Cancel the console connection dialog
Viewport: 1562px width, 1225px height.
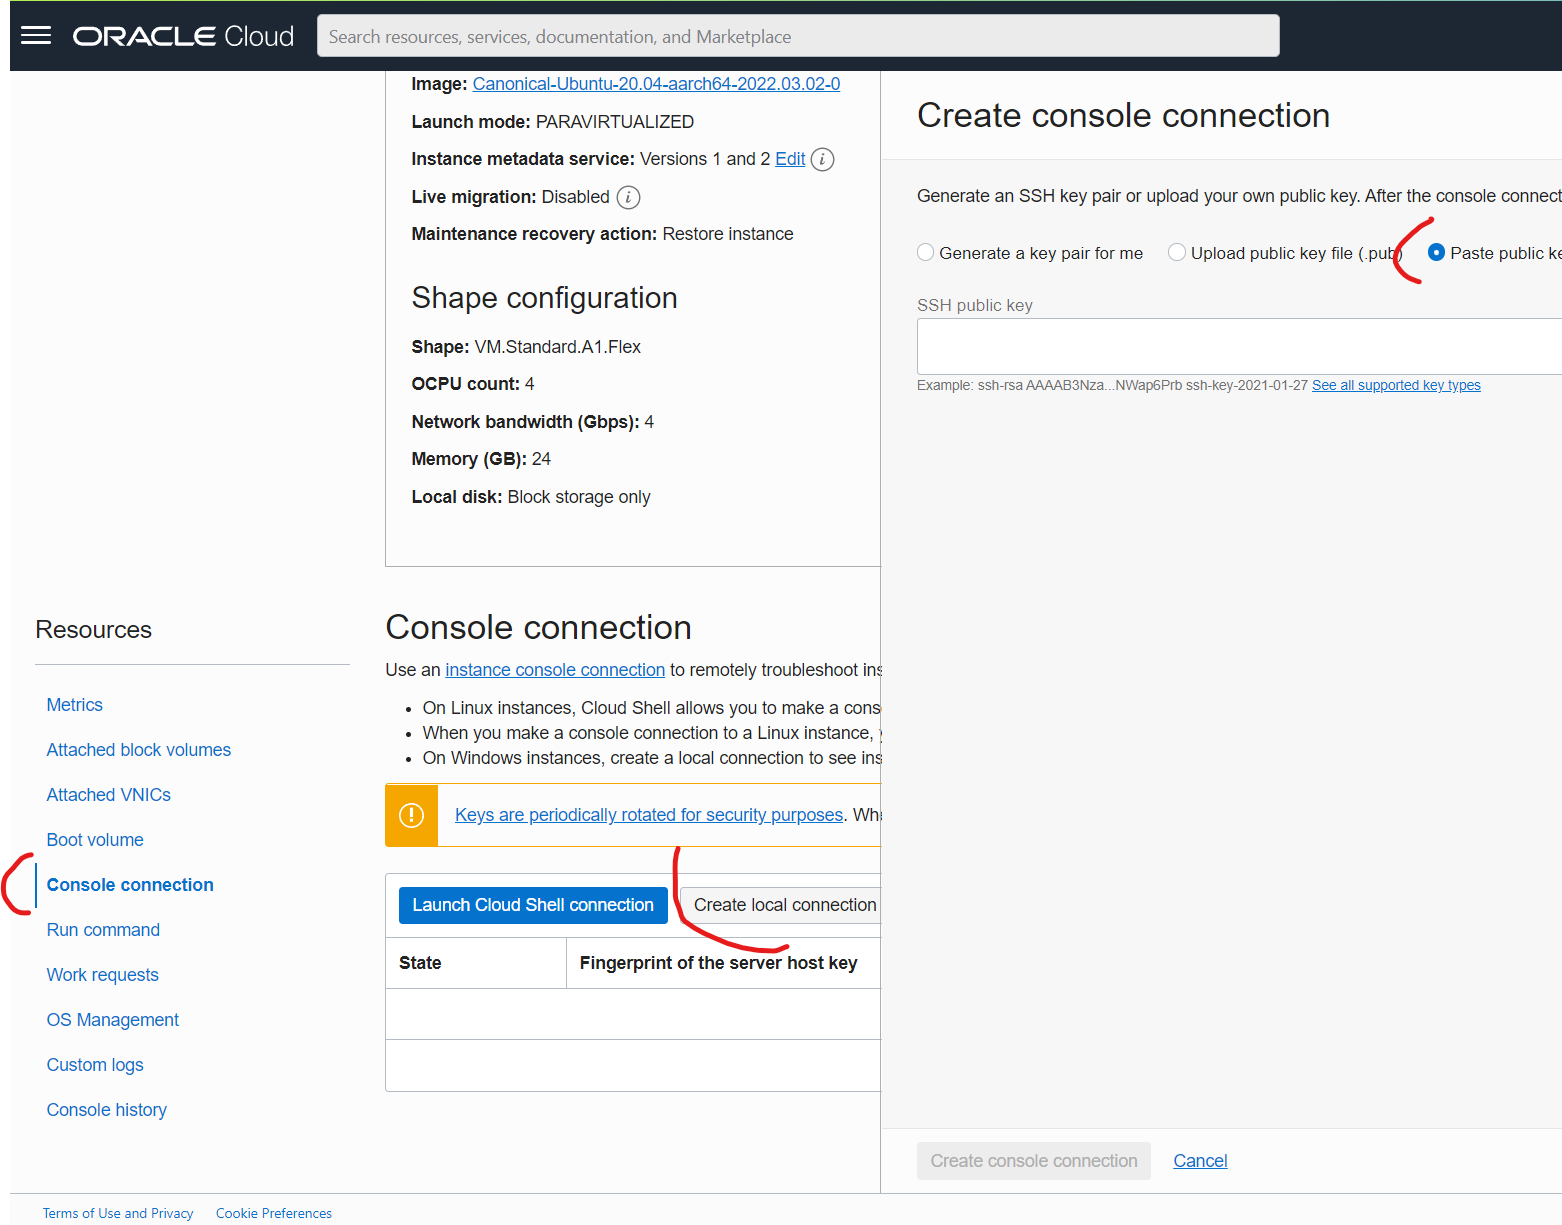click(x=1200, y=1161)
